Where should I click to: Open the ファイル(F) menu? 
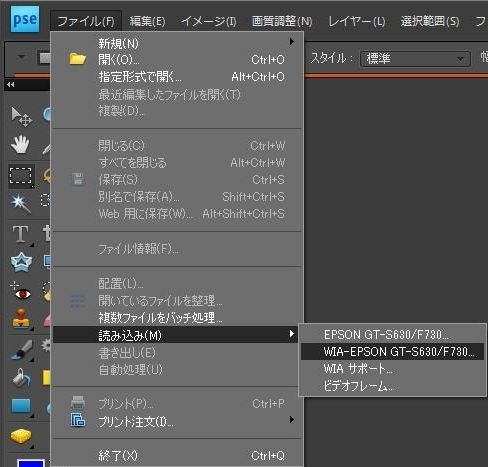pyautogui.click(x=86, y=21)
